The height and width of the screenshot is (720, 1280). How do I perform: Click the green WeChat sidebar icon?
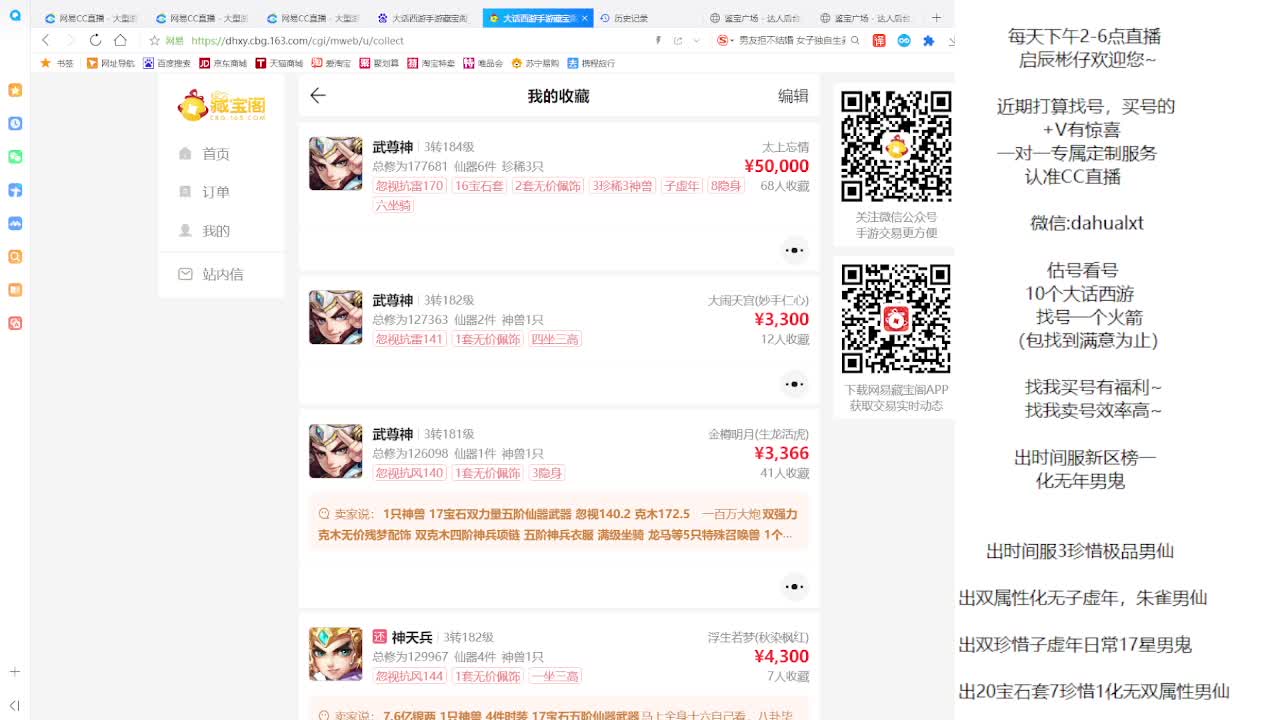point(15,157)
